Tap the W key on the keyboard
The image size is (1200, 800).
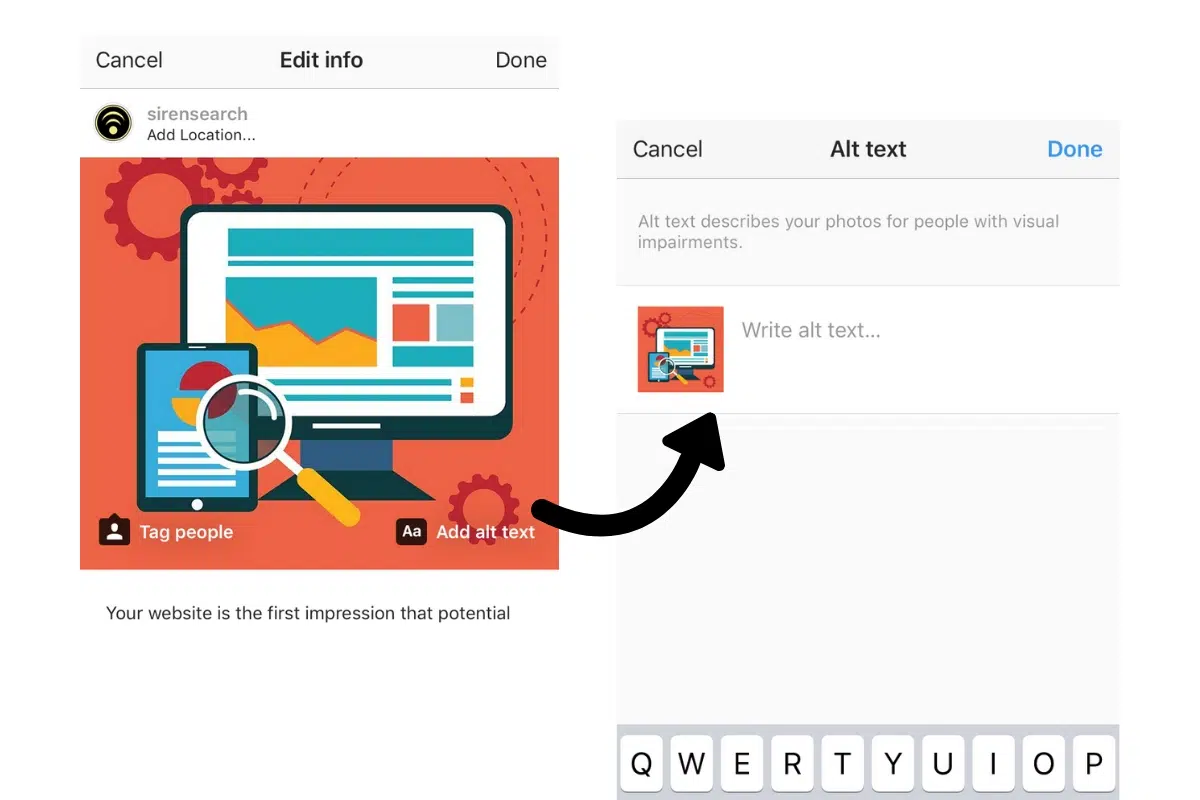pos(691,766)
